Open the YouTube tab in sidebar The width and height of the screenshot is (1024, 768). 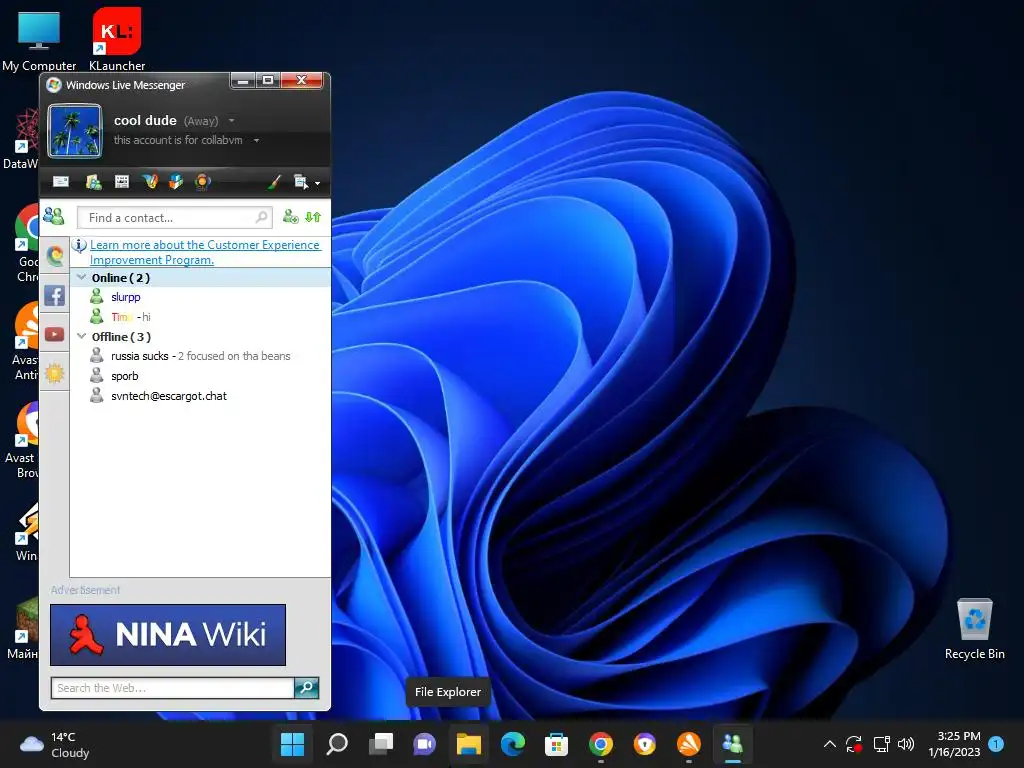pos(55,334)
